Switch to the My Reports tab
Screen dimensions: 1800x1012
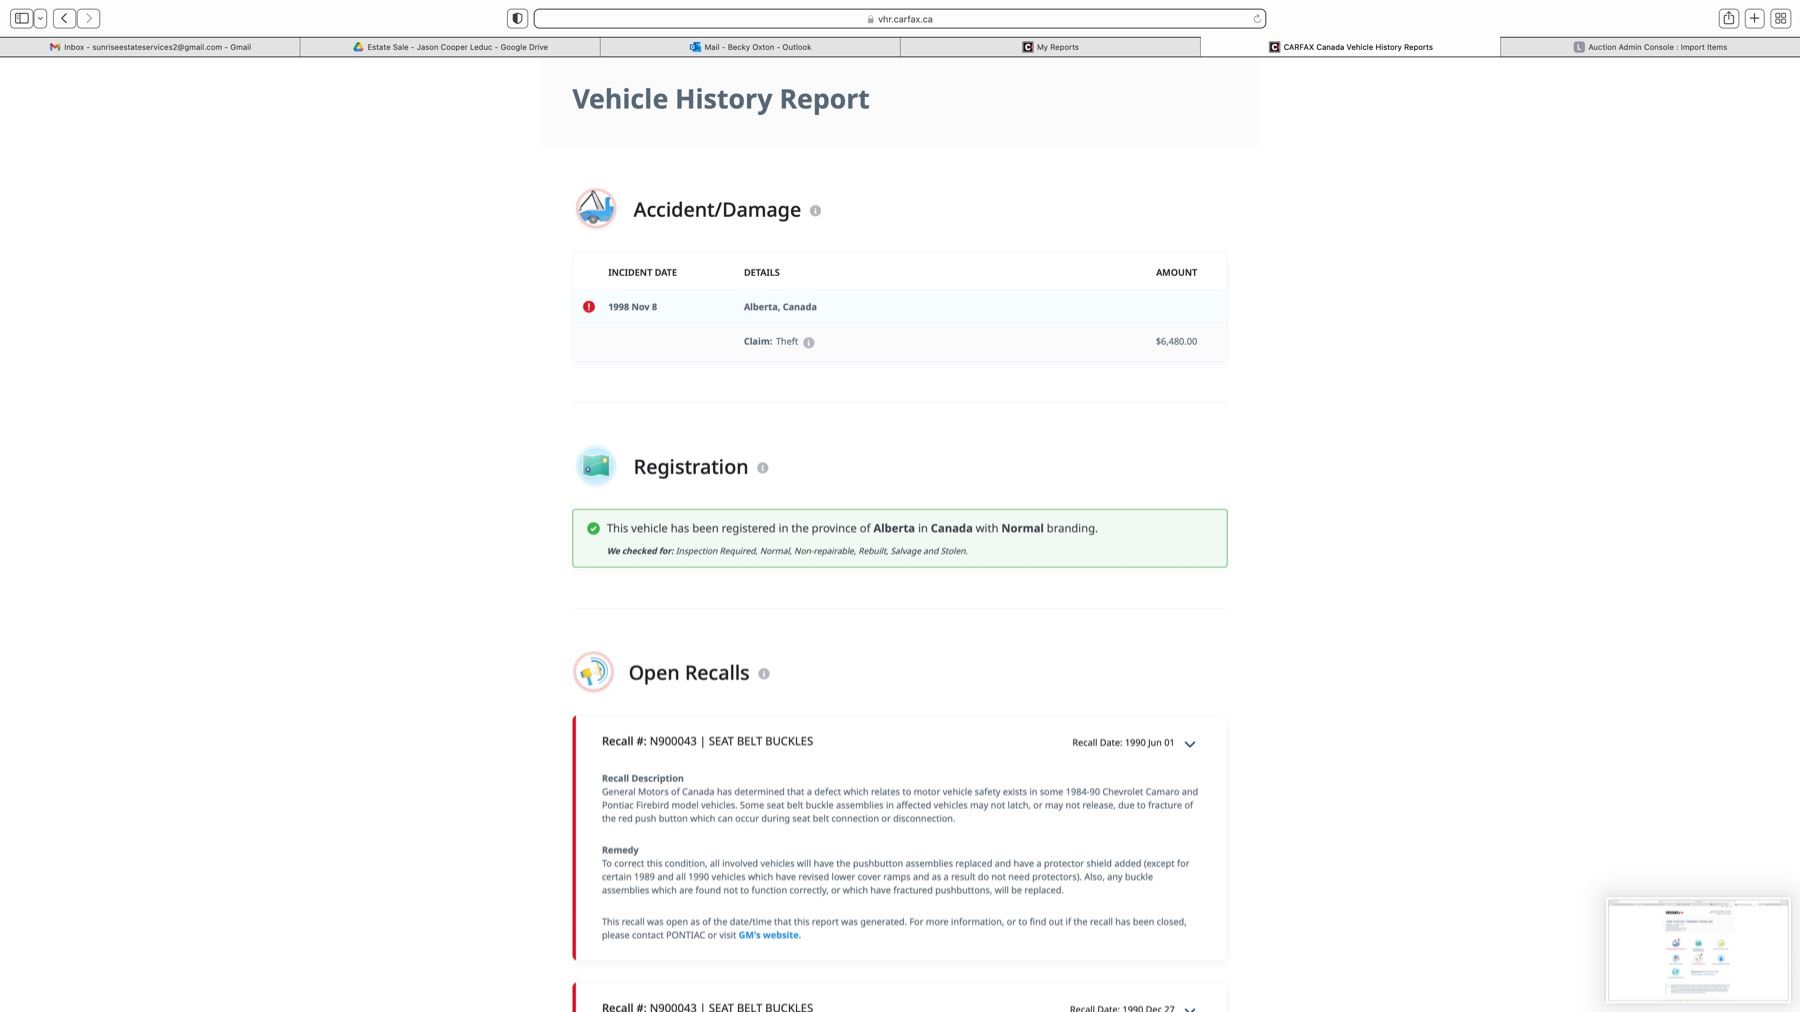click(x=1050, y=47)
